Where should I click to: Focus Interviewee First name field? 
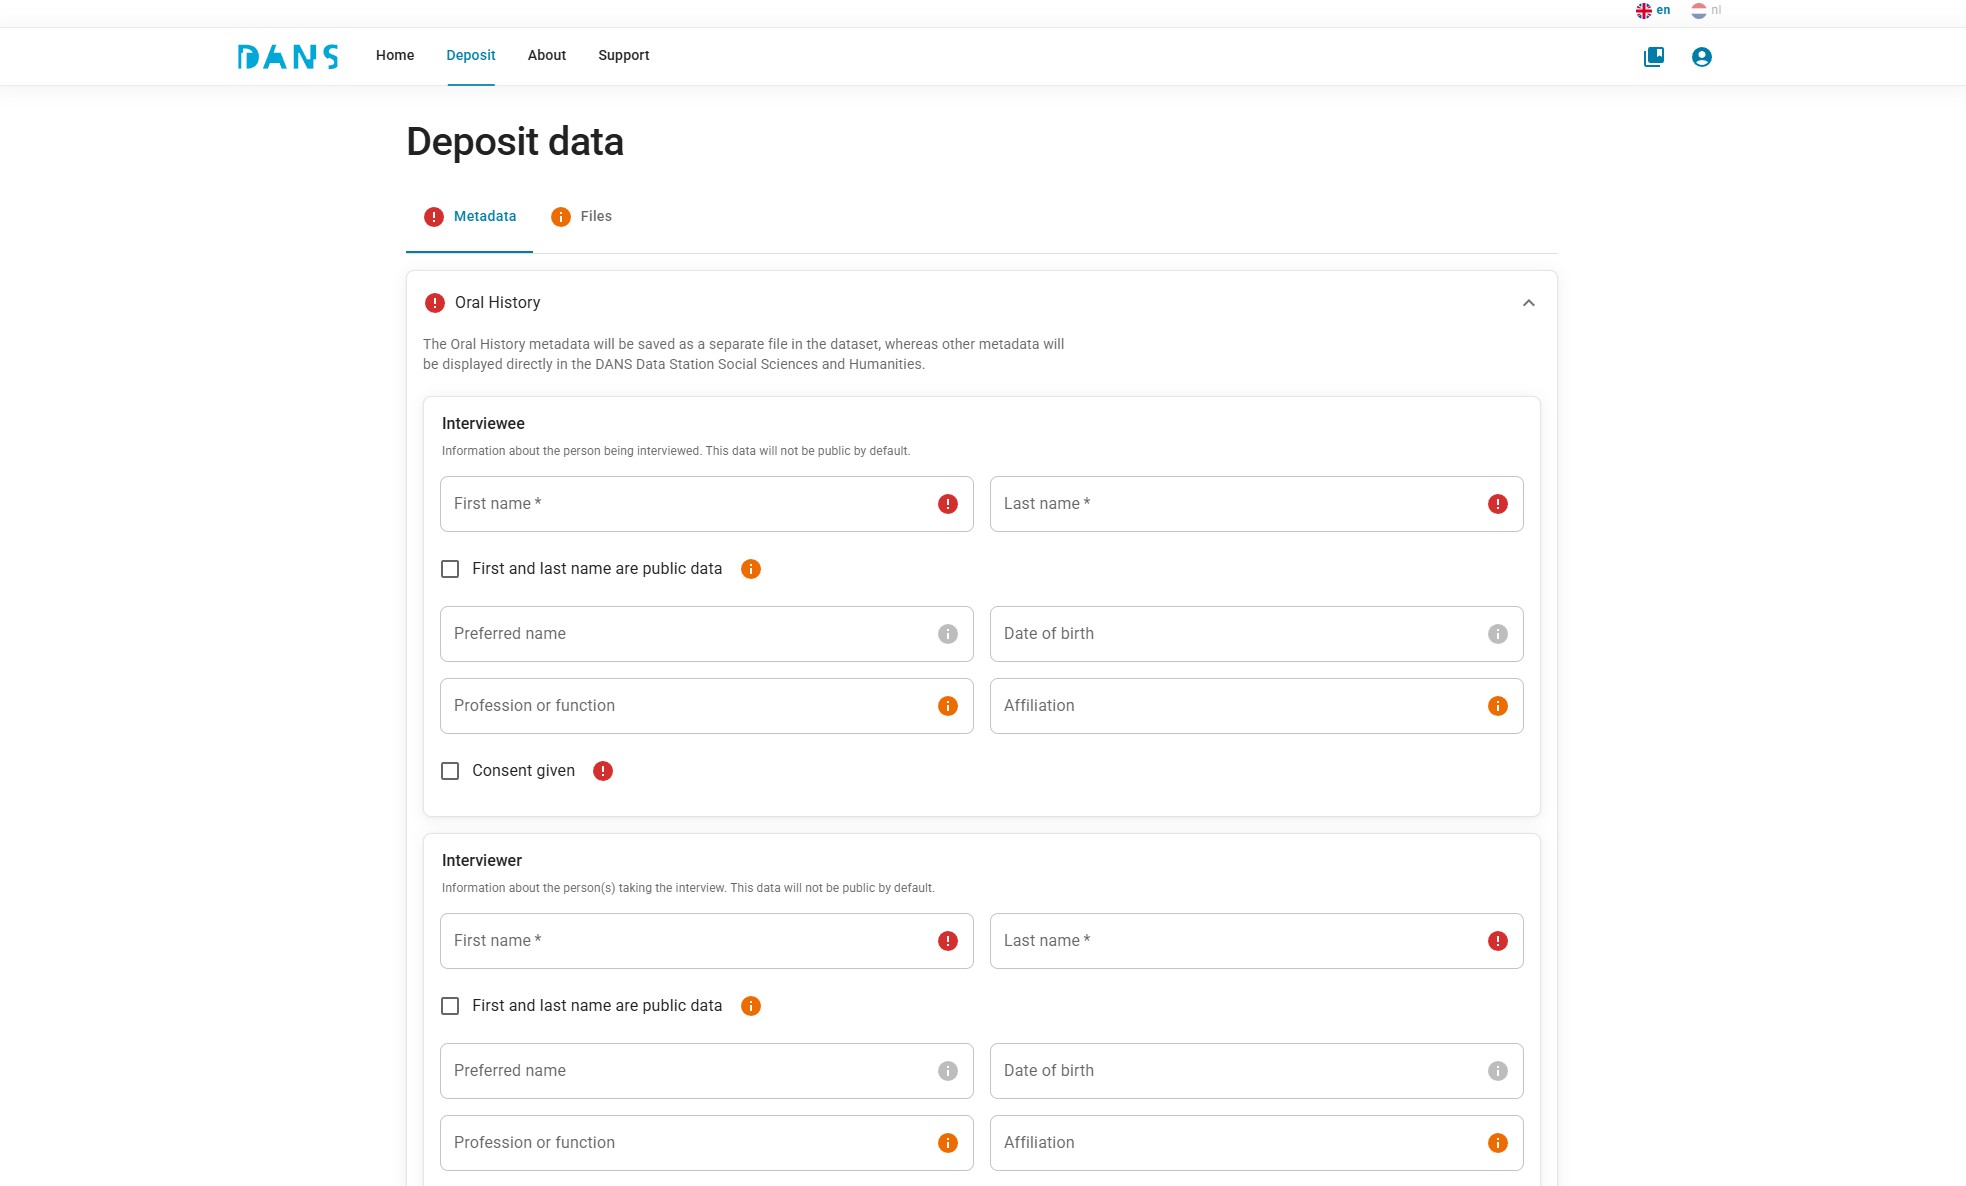click(x=706, y=504)
